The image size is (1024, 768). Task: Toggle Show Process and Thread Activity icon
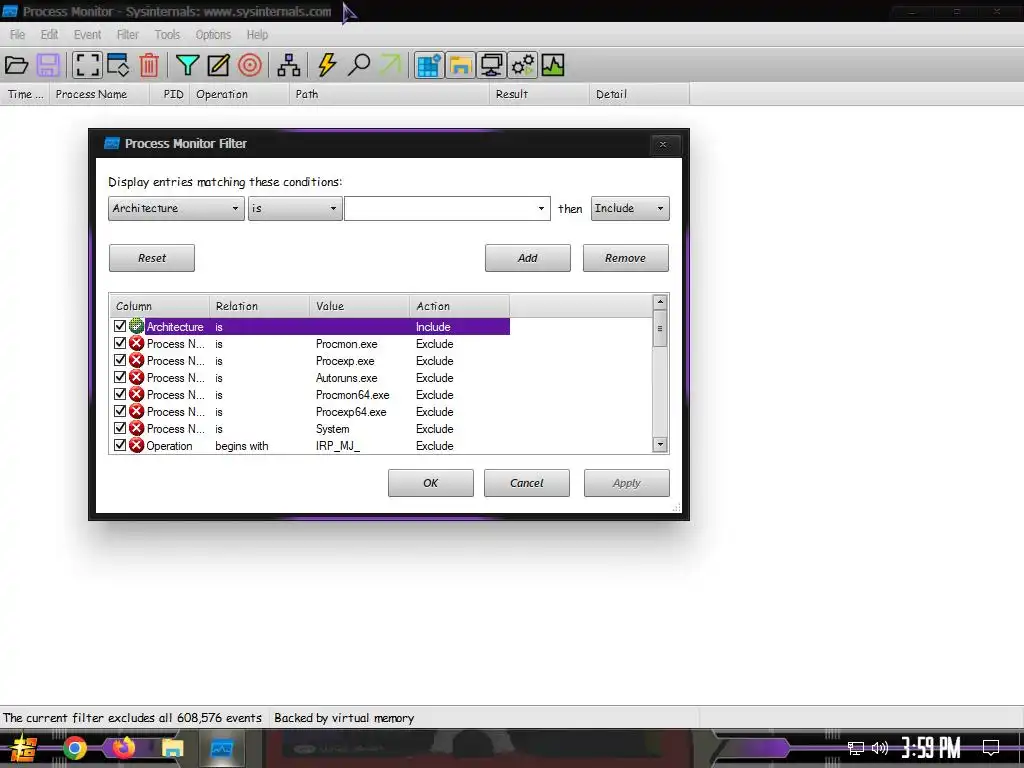522,65
